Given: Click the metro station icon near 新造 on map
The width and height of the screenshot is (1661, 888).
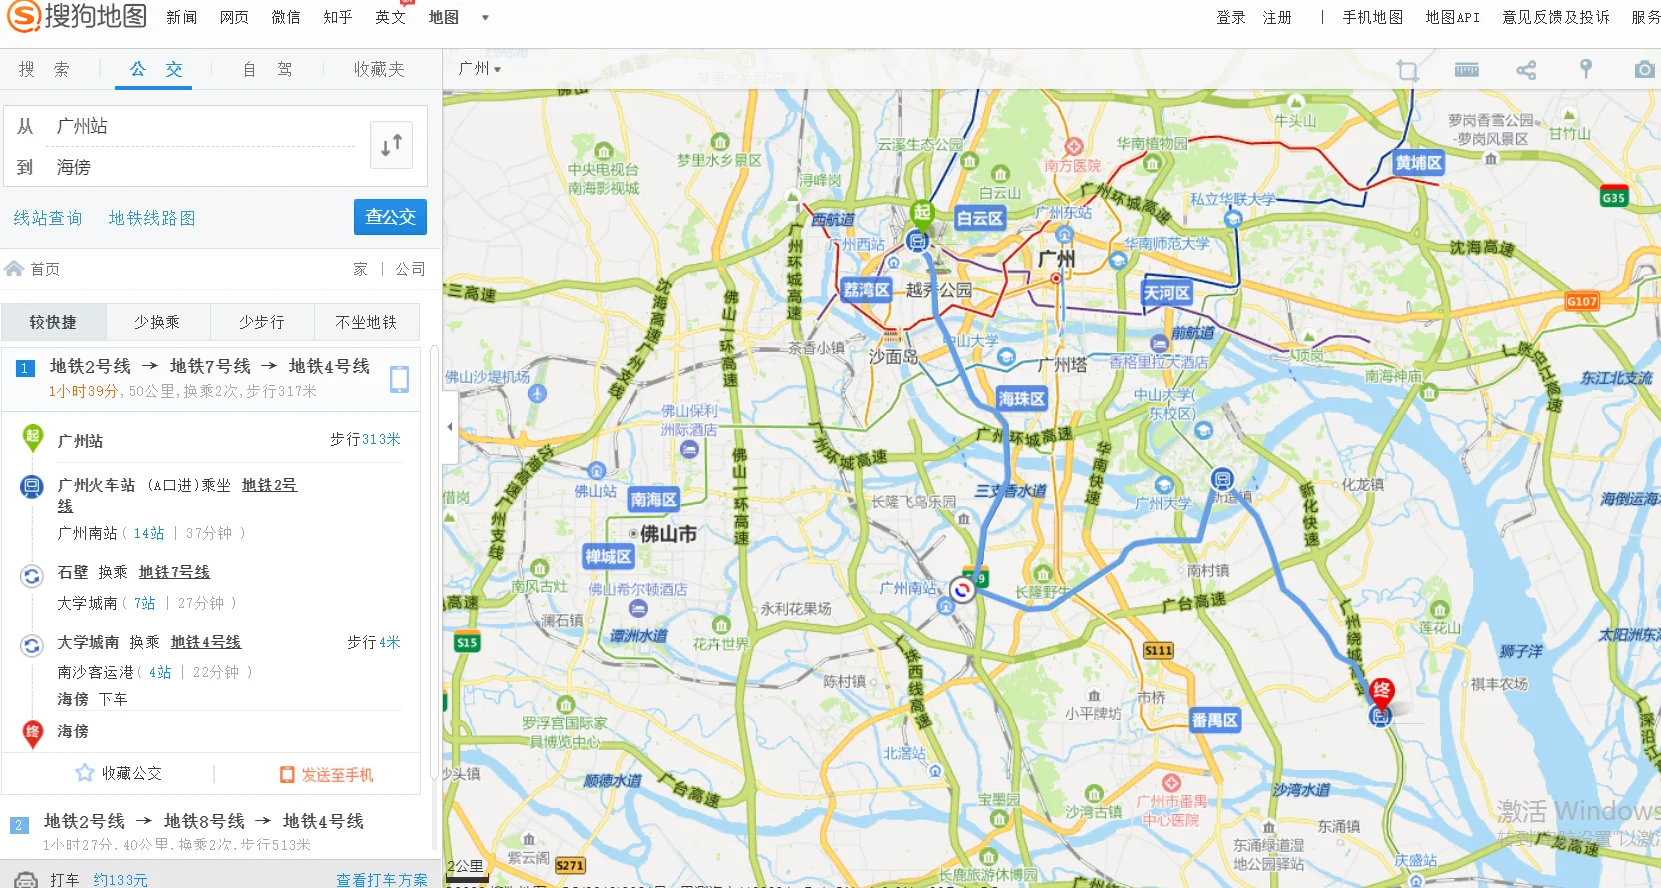Looking at the screenshot, I should click(1222, 479).
